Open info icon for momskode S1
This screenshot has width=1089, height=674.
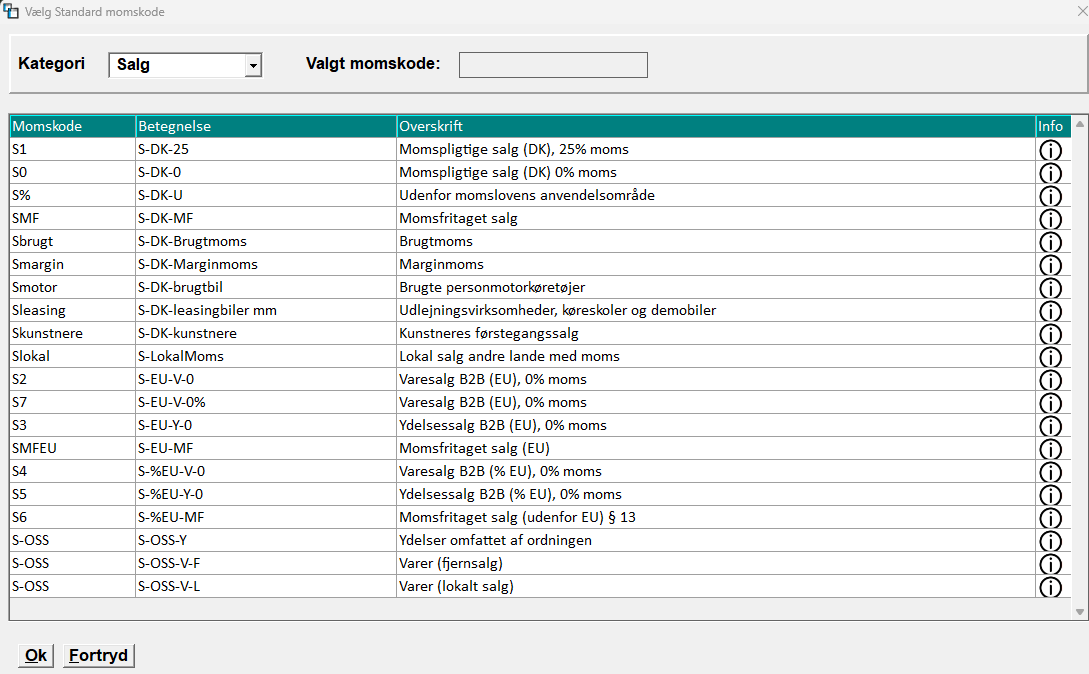(x=1050, y=150)
